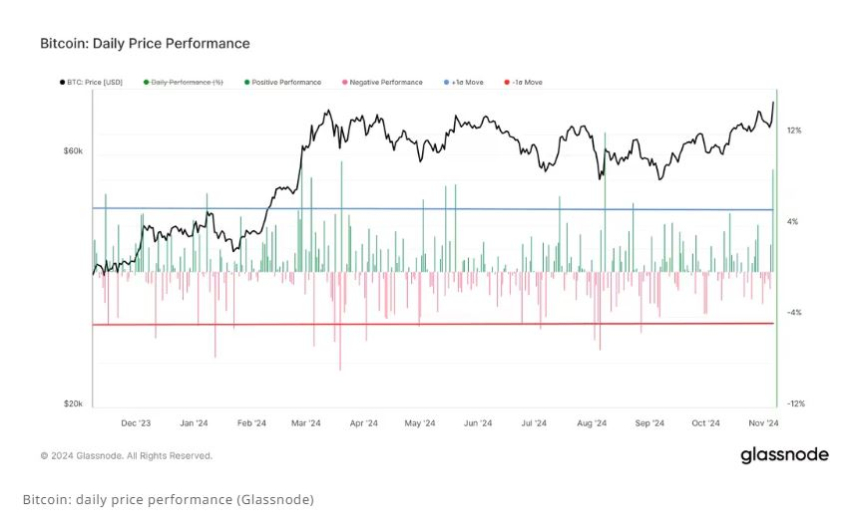Click the Aug '24 x-axis label
The image size is (860, 531).
click(x=592, y=423)
